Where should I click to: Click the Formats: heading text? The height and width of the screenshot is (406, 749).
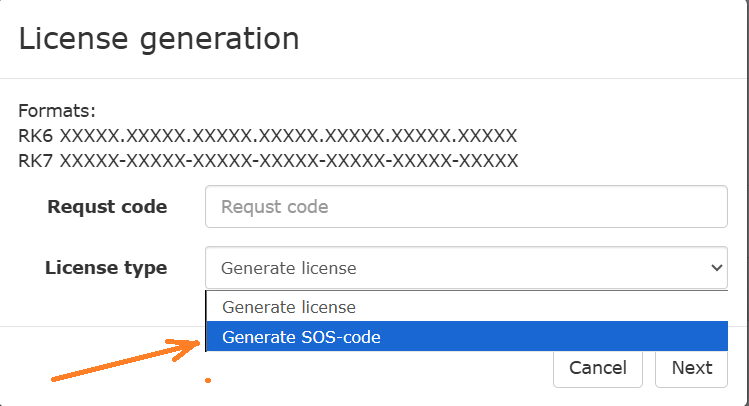point(56,111)
